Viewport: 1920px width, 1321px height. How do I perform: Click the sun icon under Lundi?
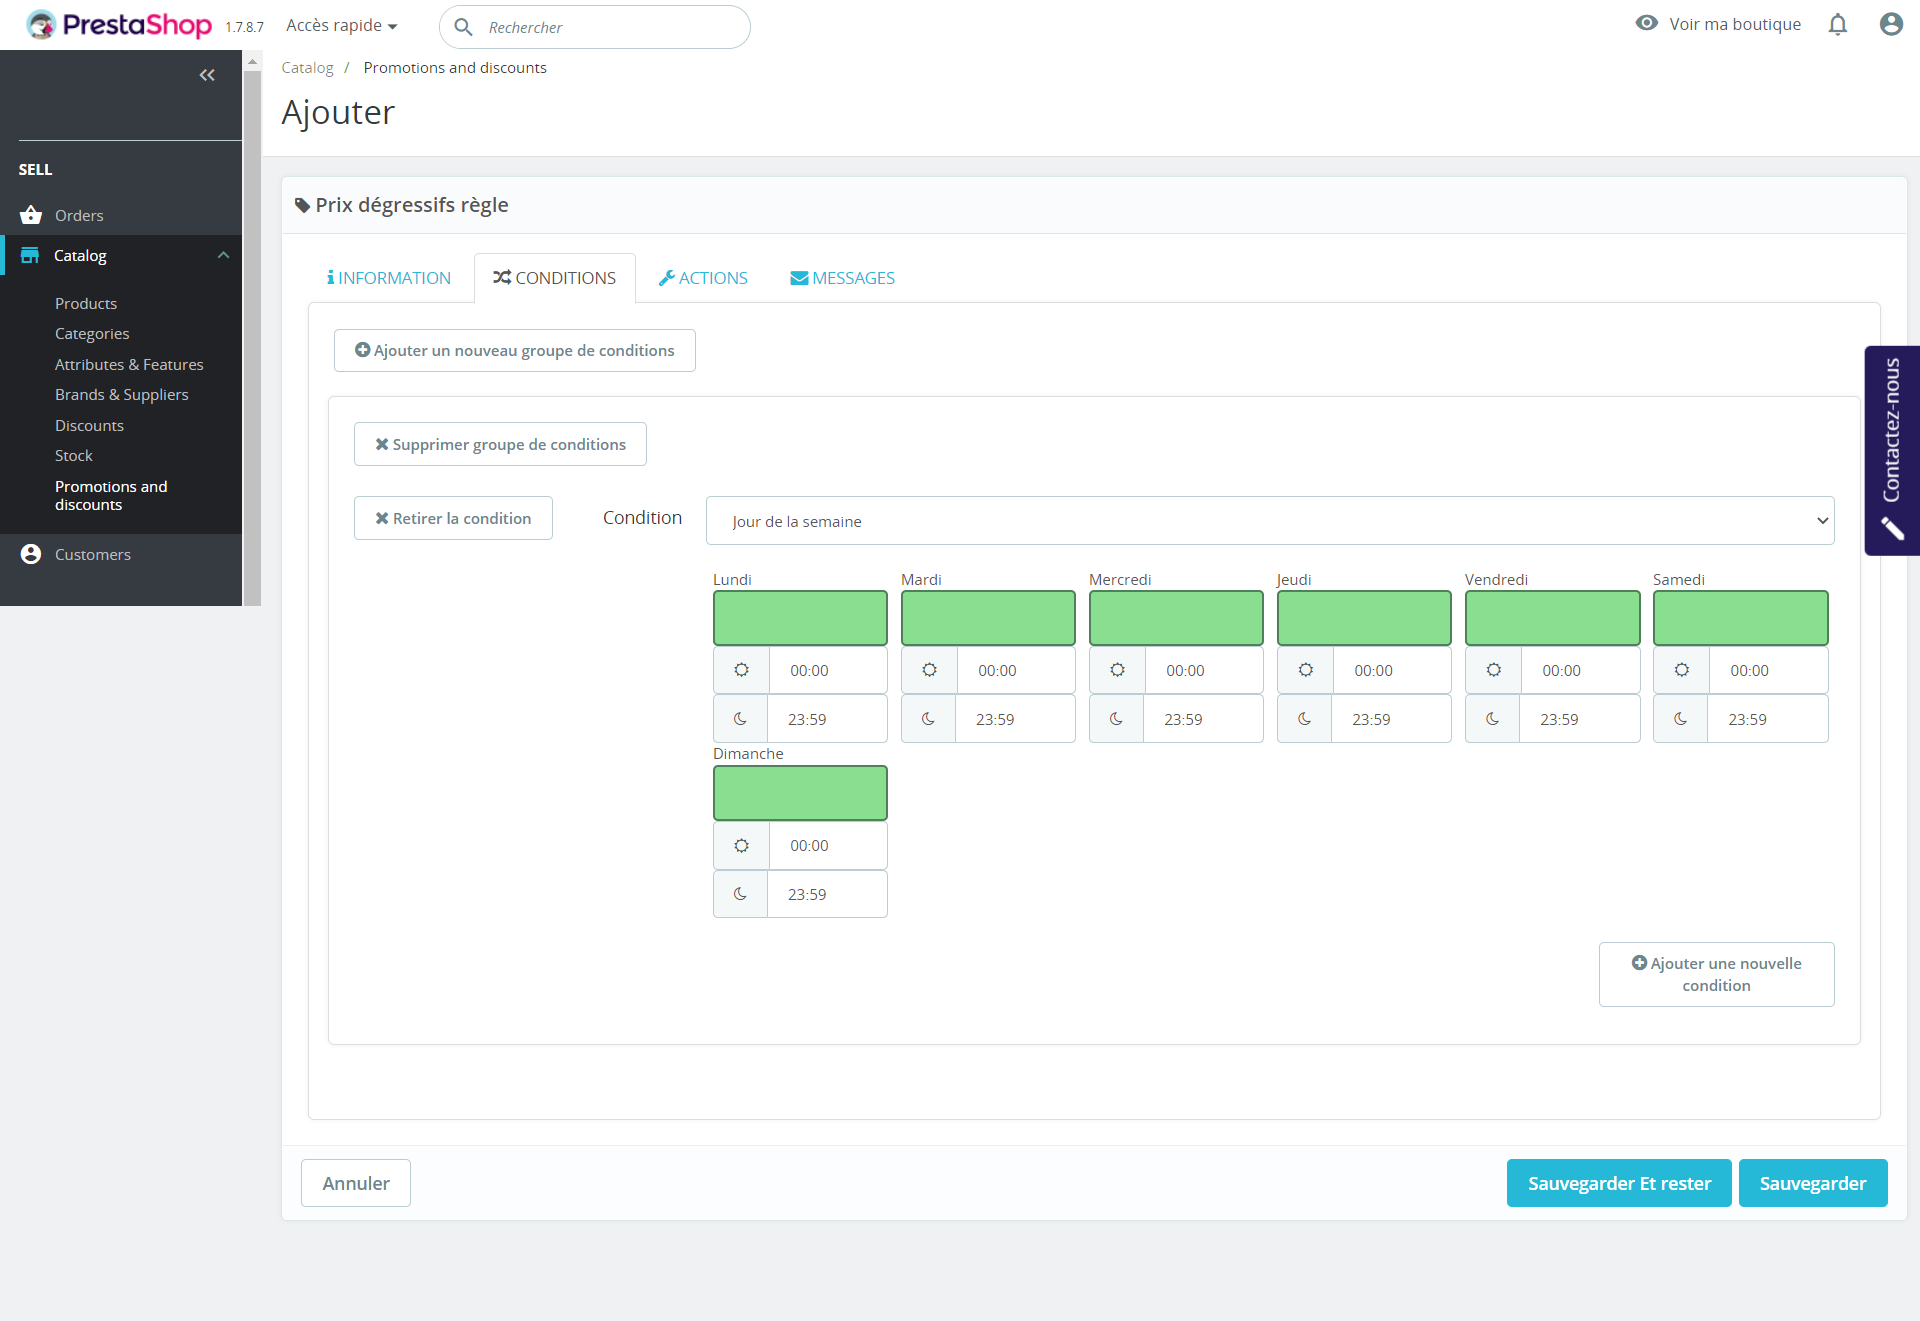coord(741,670)
